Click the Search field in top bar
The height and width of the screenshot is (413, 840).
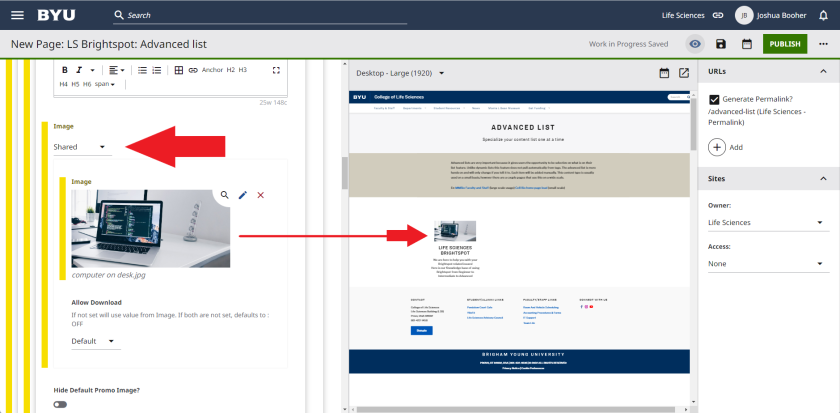click(x=200, y=15)
